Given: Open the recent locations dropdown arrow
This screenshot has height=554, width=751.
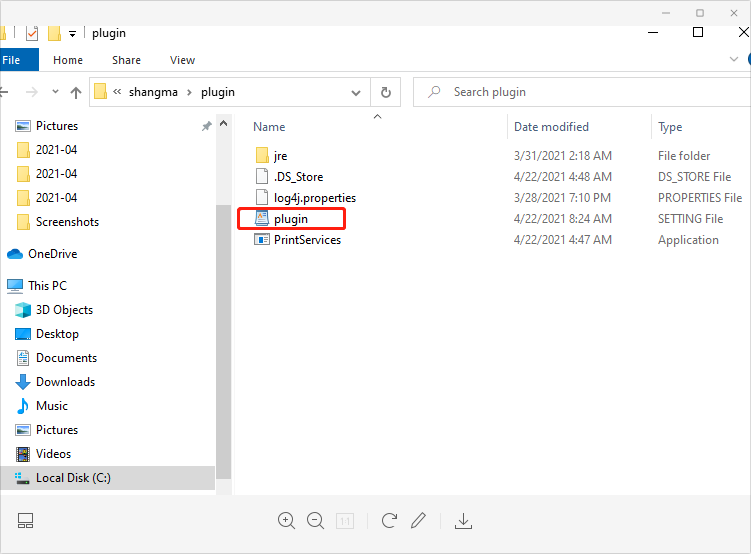Looking at the screenshot, I should (55, 91).
